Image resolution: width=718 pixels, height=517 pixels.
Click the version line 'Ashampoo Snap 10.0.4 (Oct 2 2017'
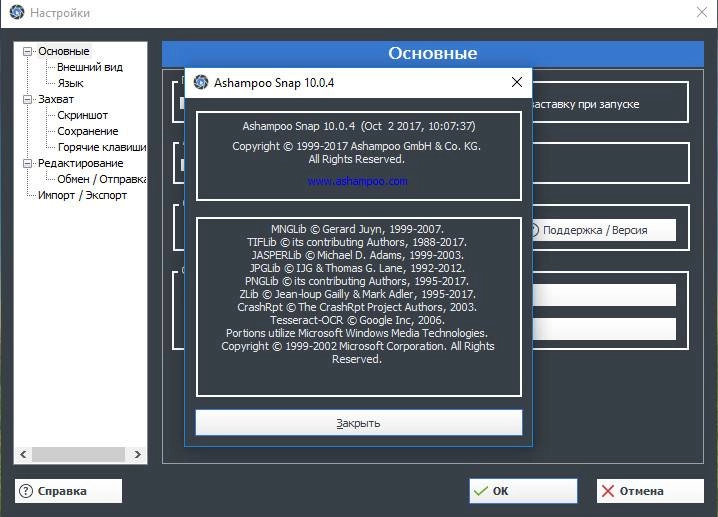pos(359,126)
